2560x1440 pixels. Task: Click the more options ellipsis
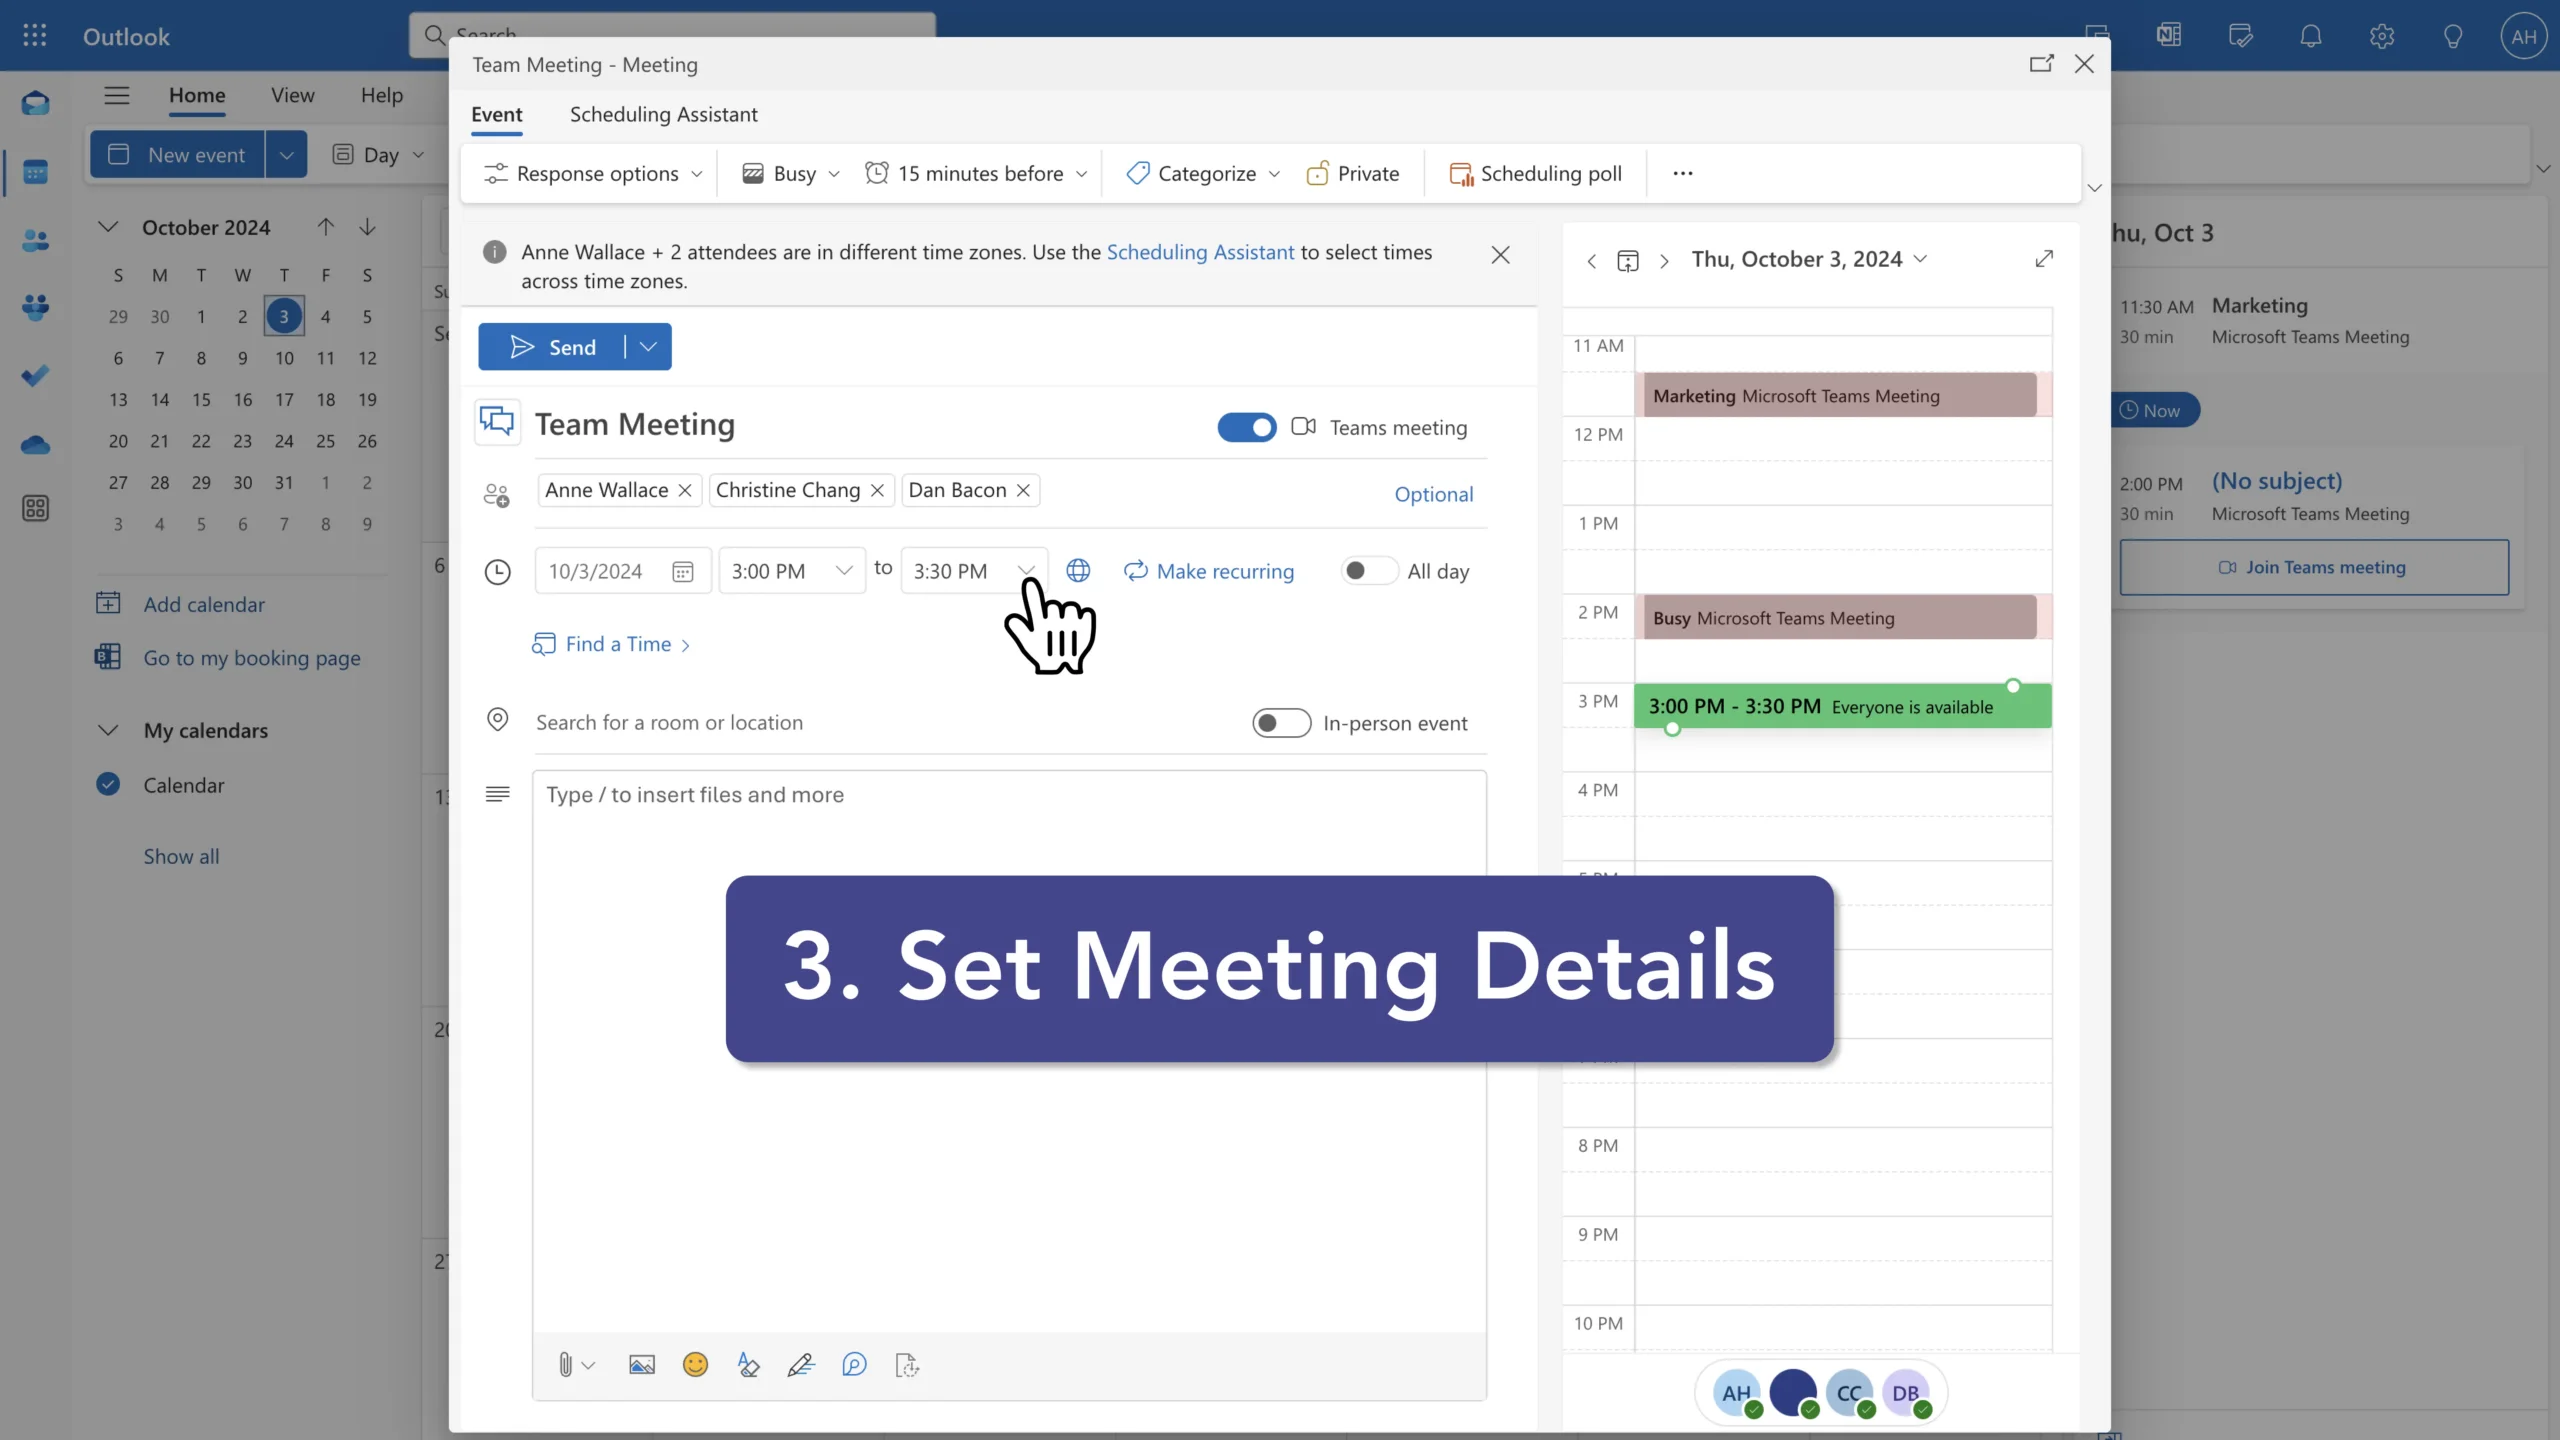coord(1683,174)
